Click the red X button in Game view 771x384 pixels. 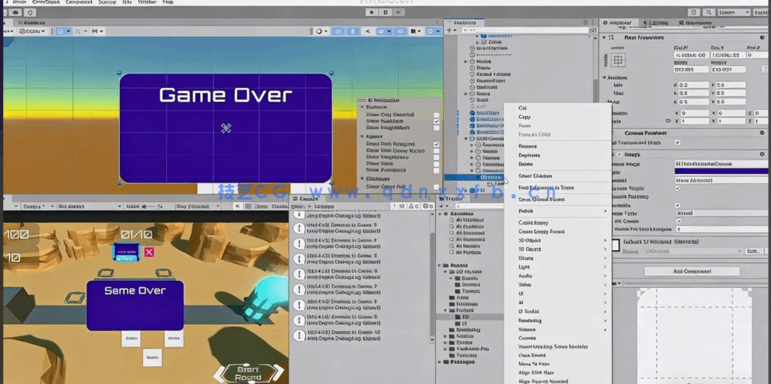(x=149, y=252)
